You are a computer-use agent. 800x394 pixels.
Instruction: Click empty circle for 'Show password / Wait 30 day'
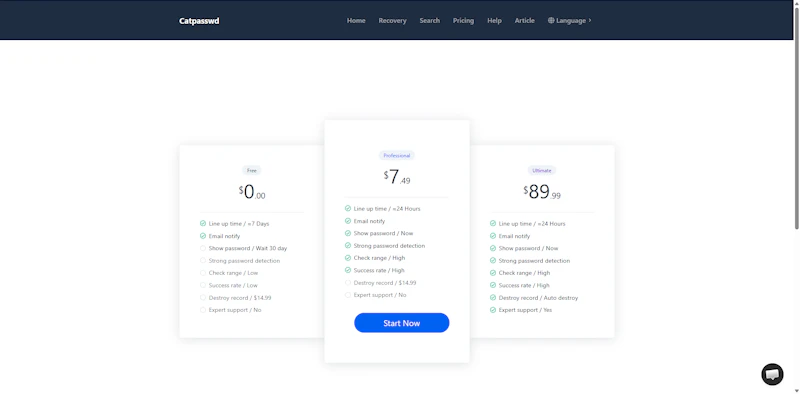pyautogui.click(x=203, y=249)
